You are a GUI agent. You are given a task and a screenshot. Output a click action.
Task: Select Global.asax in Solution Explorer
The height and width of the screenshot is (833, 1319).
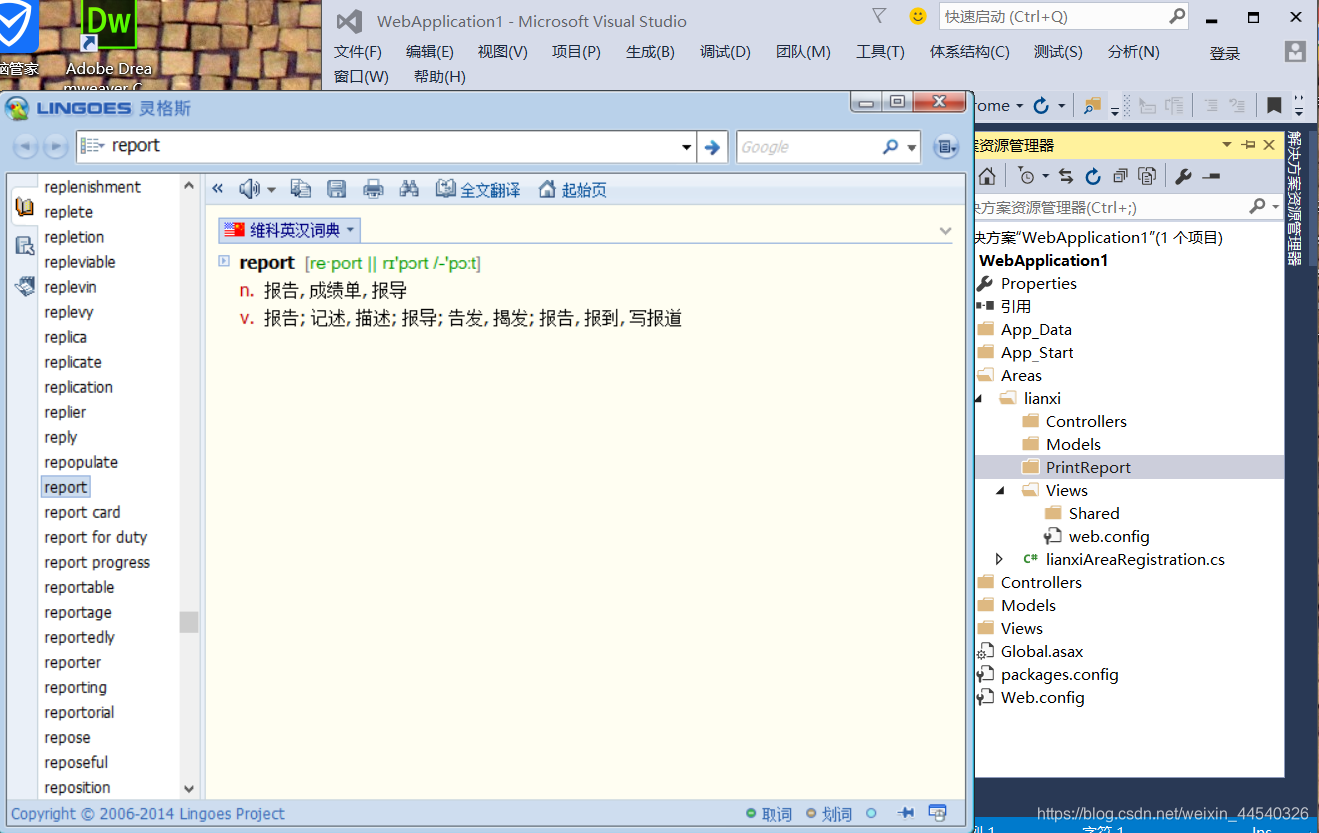[1042, 651]
